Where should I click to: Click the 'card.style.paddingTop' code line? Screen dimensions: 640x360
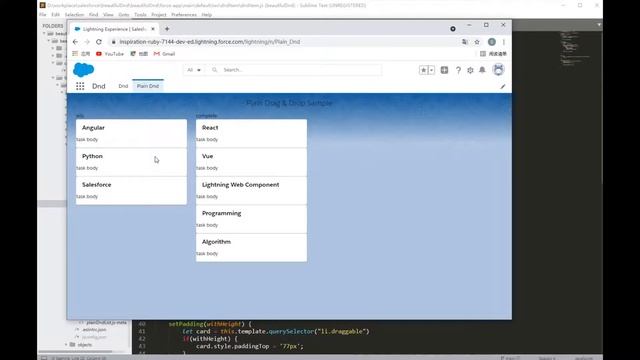[x=249, y=346]
